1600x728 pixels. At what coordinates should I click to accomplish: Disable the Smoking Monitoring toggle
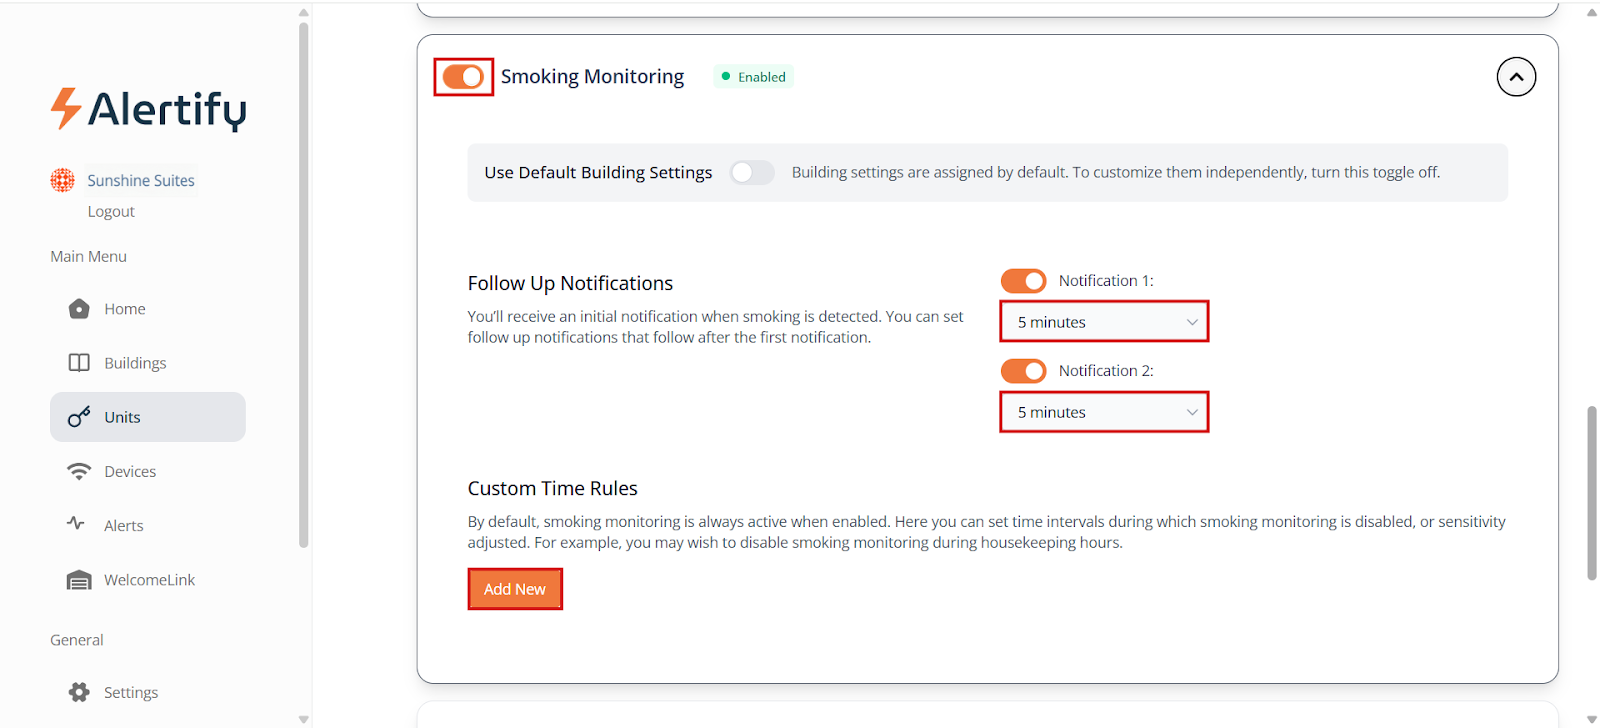463,77
